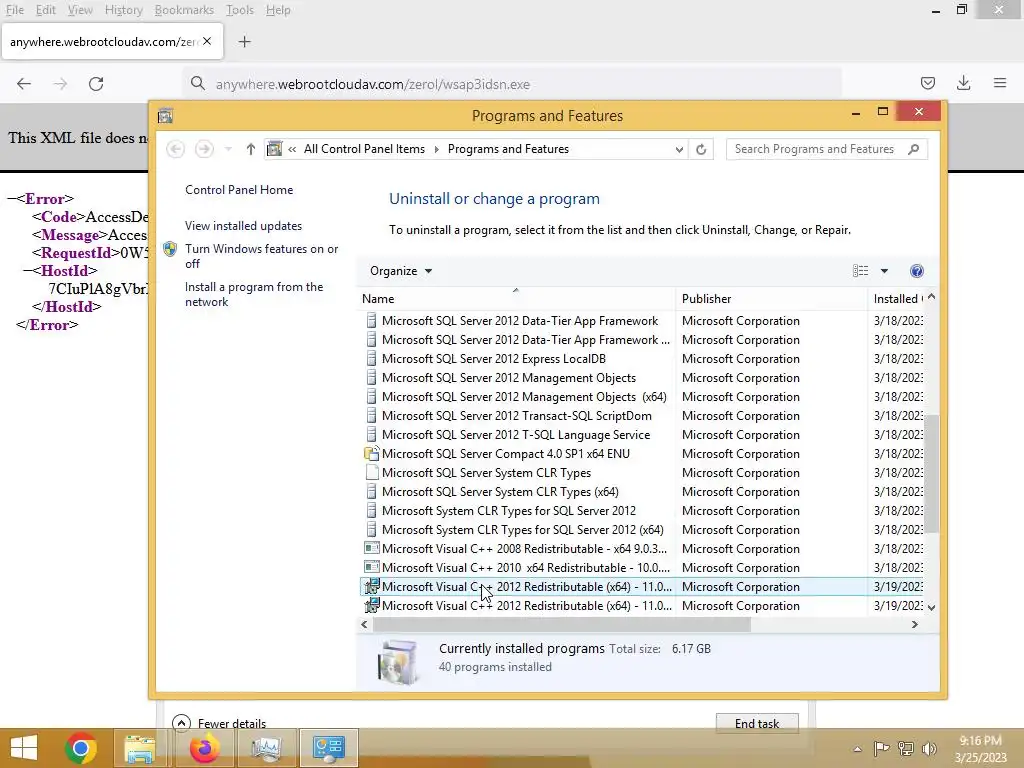Open the view options dropdown arrow
Screen dimensions: 1024x768
click(x=884, y=271)
